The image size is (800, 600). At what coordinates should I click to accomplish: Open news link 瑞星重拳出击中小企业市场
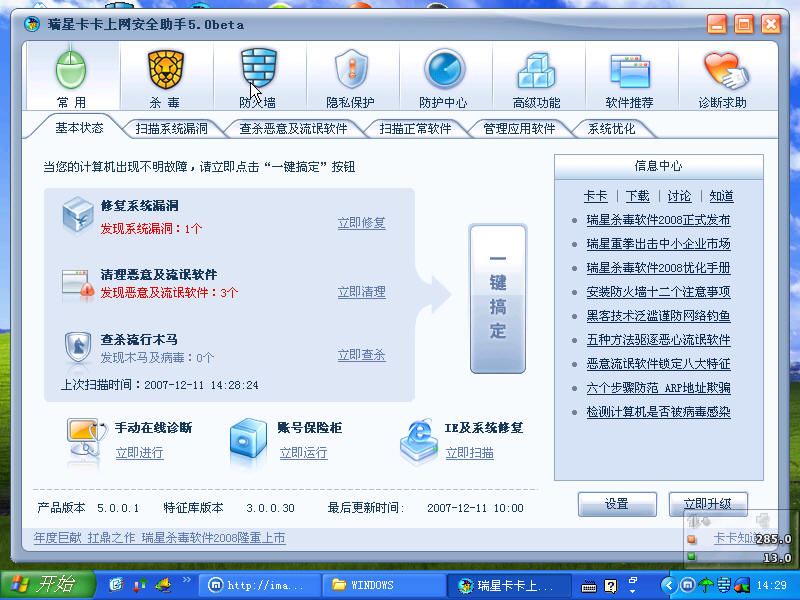658,244
